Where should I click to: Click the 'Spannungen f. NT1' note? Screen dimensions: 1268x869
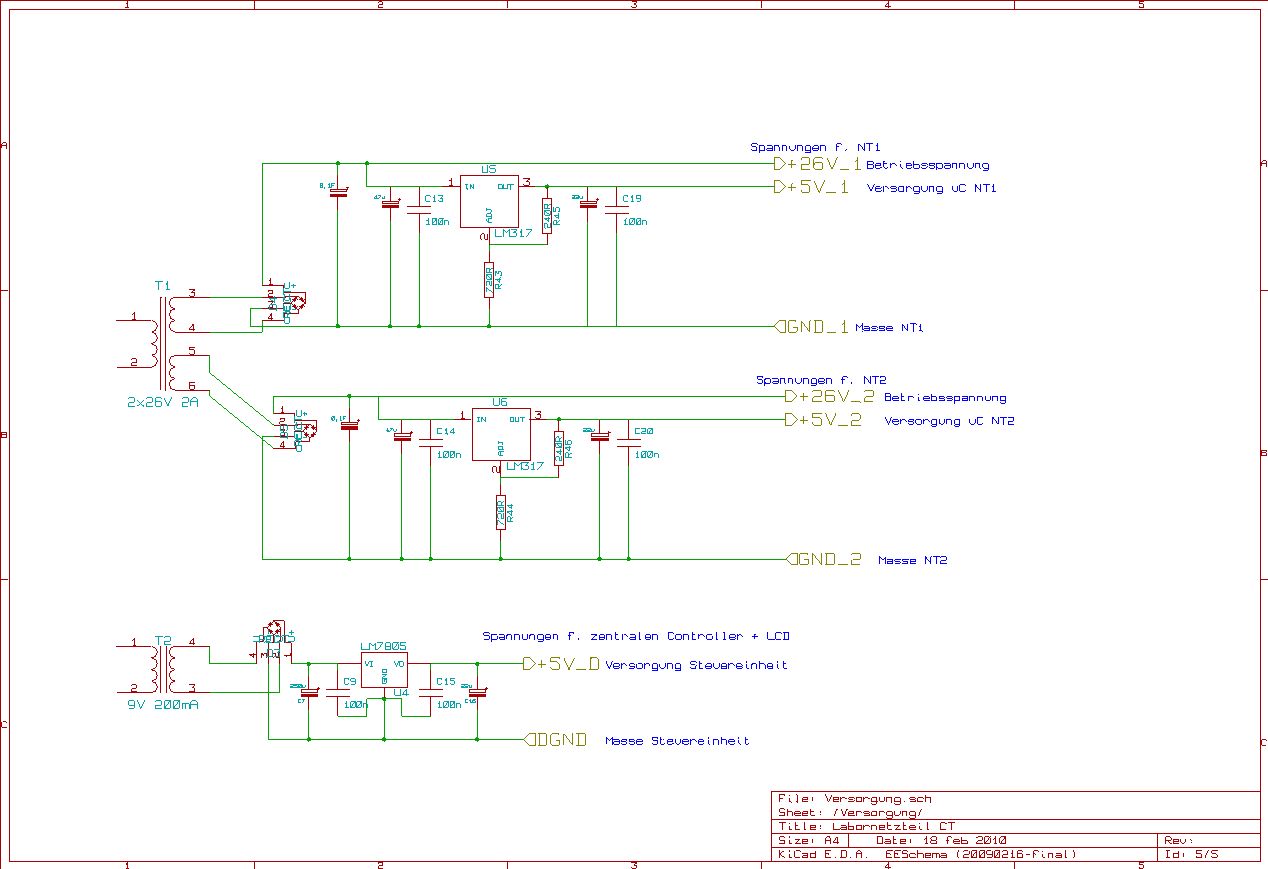(x=815, y=147)
